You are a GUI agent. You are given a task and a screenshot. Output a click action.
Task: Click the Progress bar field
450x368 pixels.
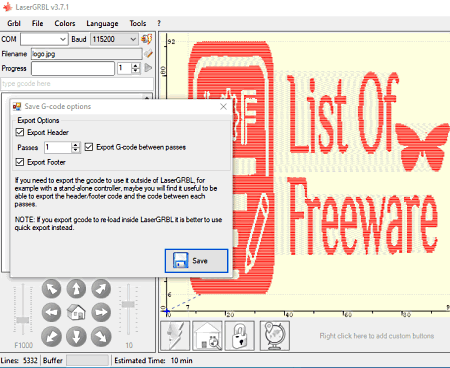(73, 68)
